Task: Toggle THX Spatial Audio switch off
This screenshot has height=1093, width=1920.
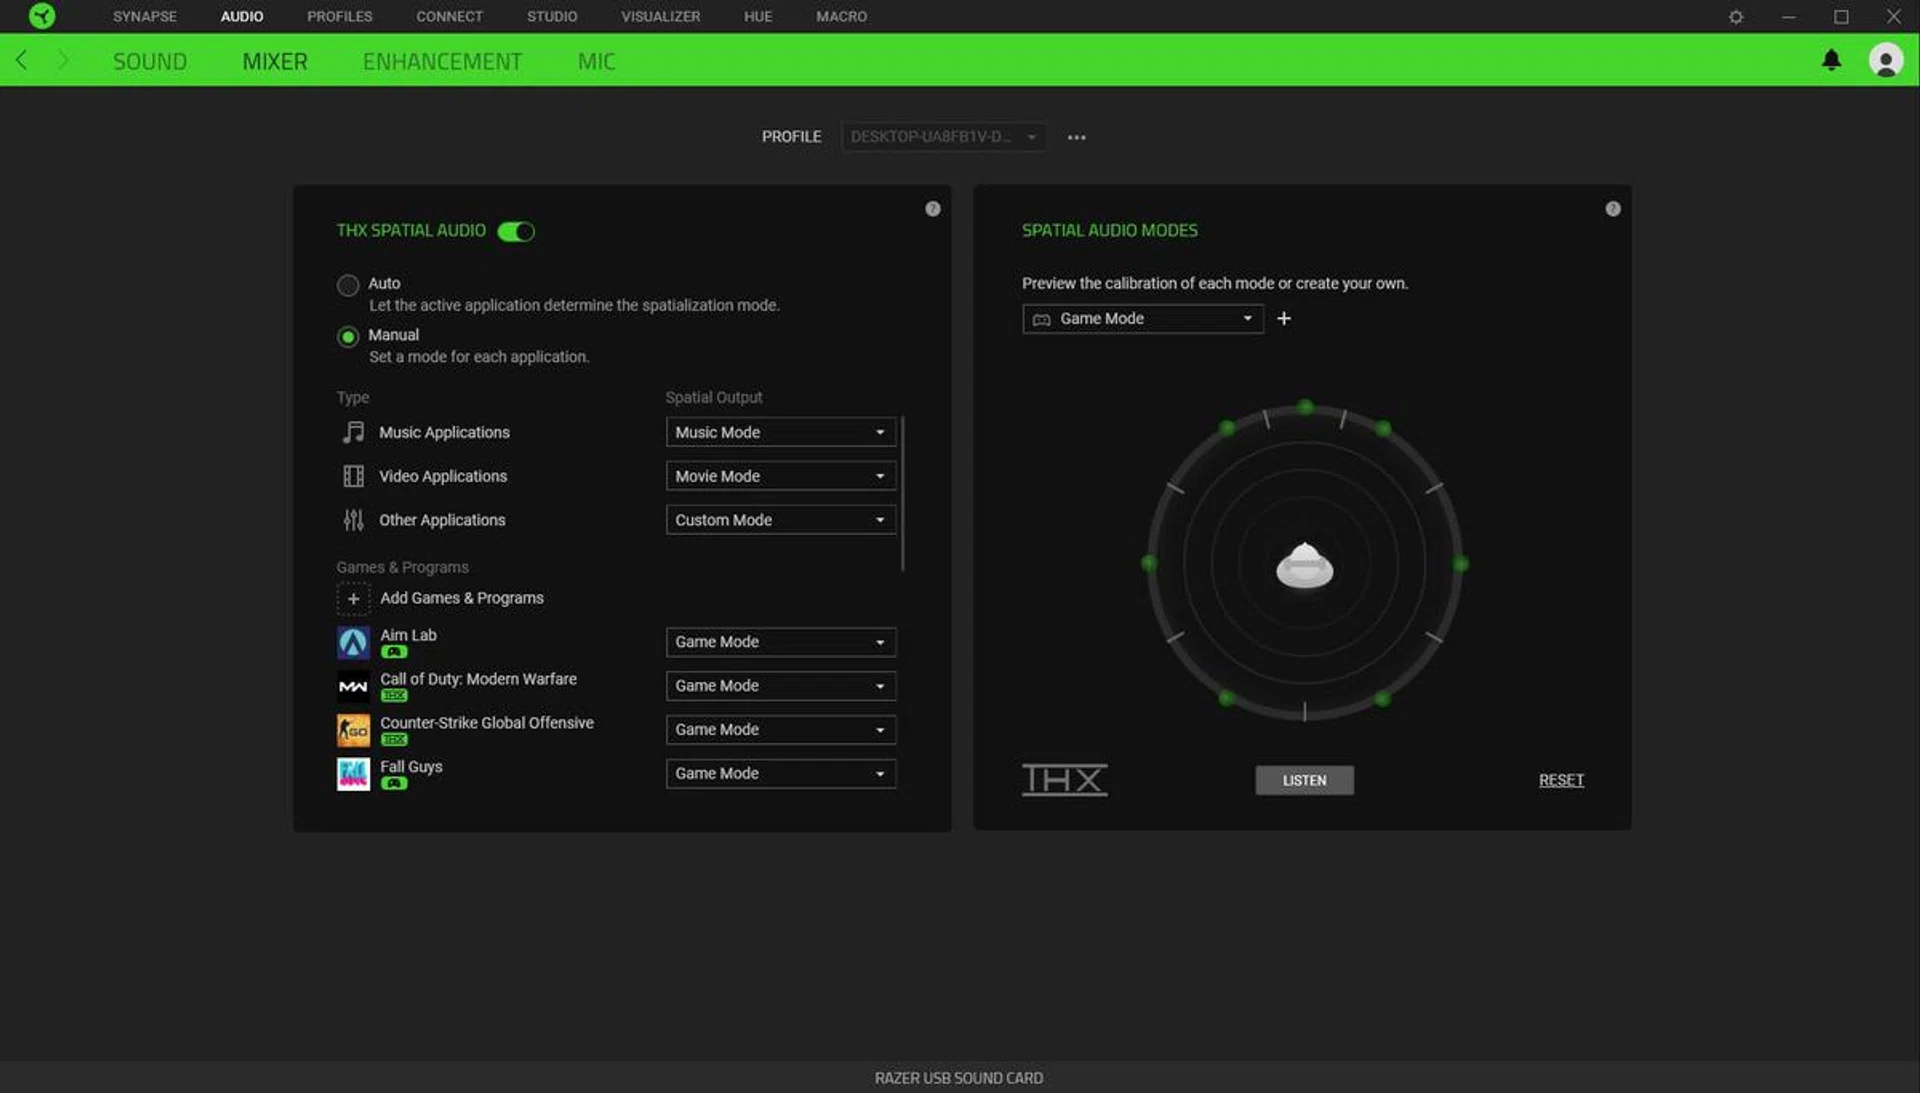Action: pyautogui.click(x=516, y=231)
